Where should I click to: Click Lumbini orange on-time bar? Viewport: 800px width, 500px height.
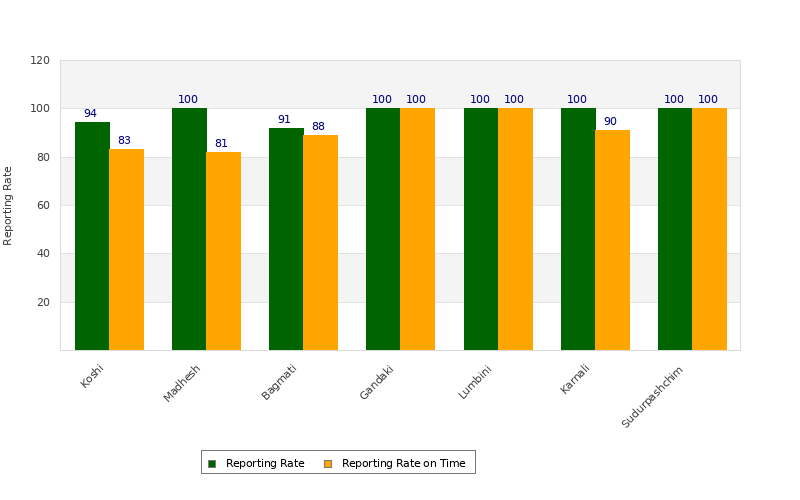tap(515, 229)
